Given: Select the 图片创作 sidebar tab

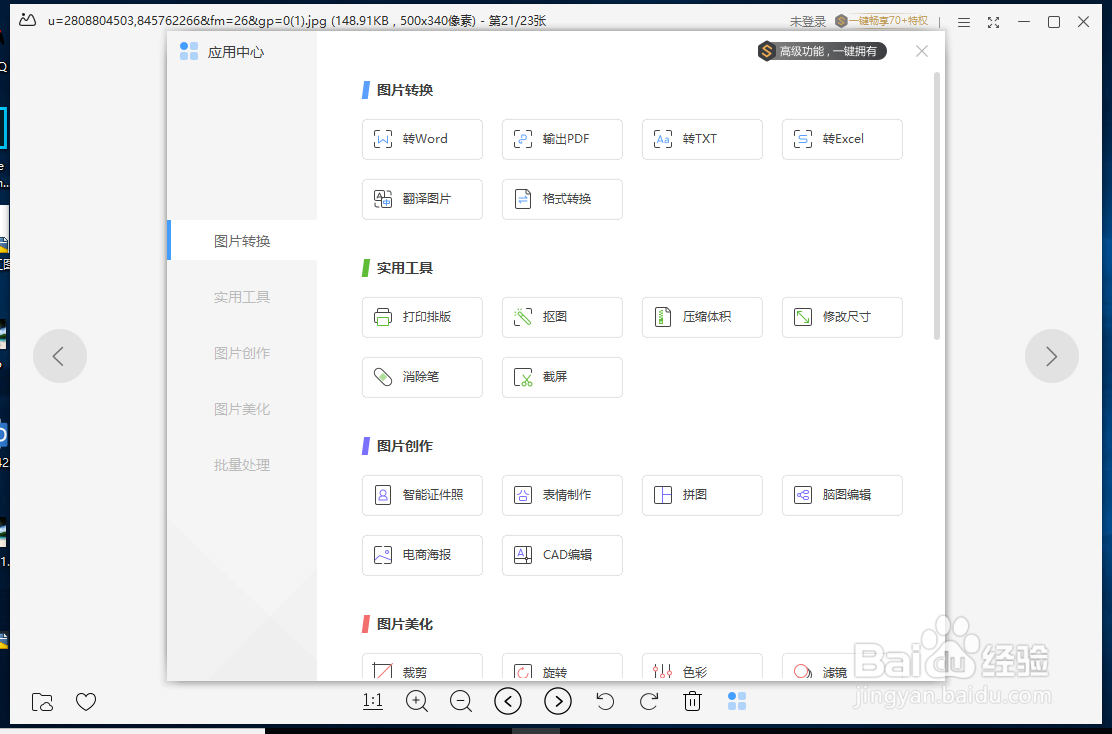Looking at the screenshot, I should click(x=242, y=352).
